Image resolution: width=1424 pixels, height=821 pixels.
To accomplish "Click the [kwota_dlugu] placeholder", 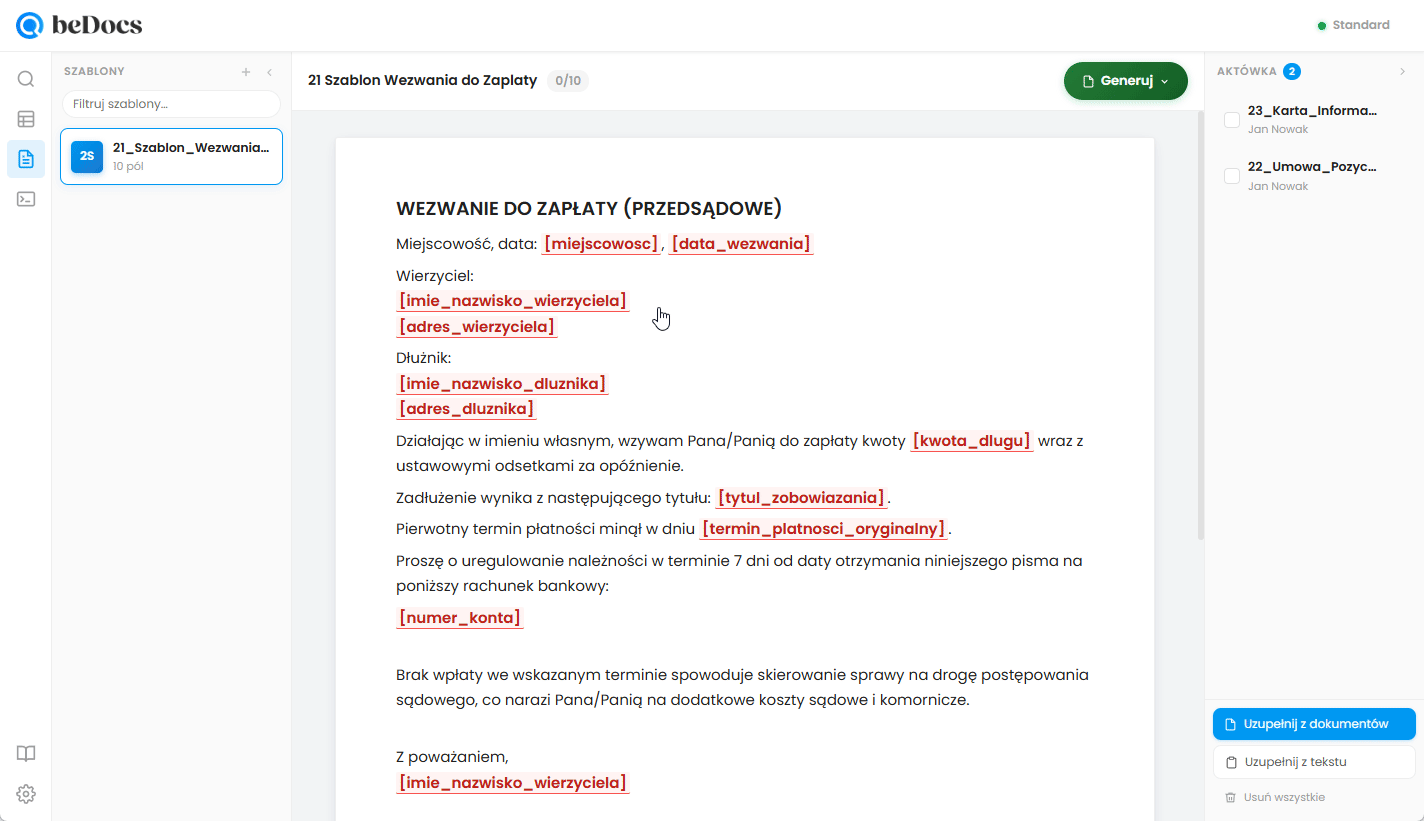I will pos(971,441).
